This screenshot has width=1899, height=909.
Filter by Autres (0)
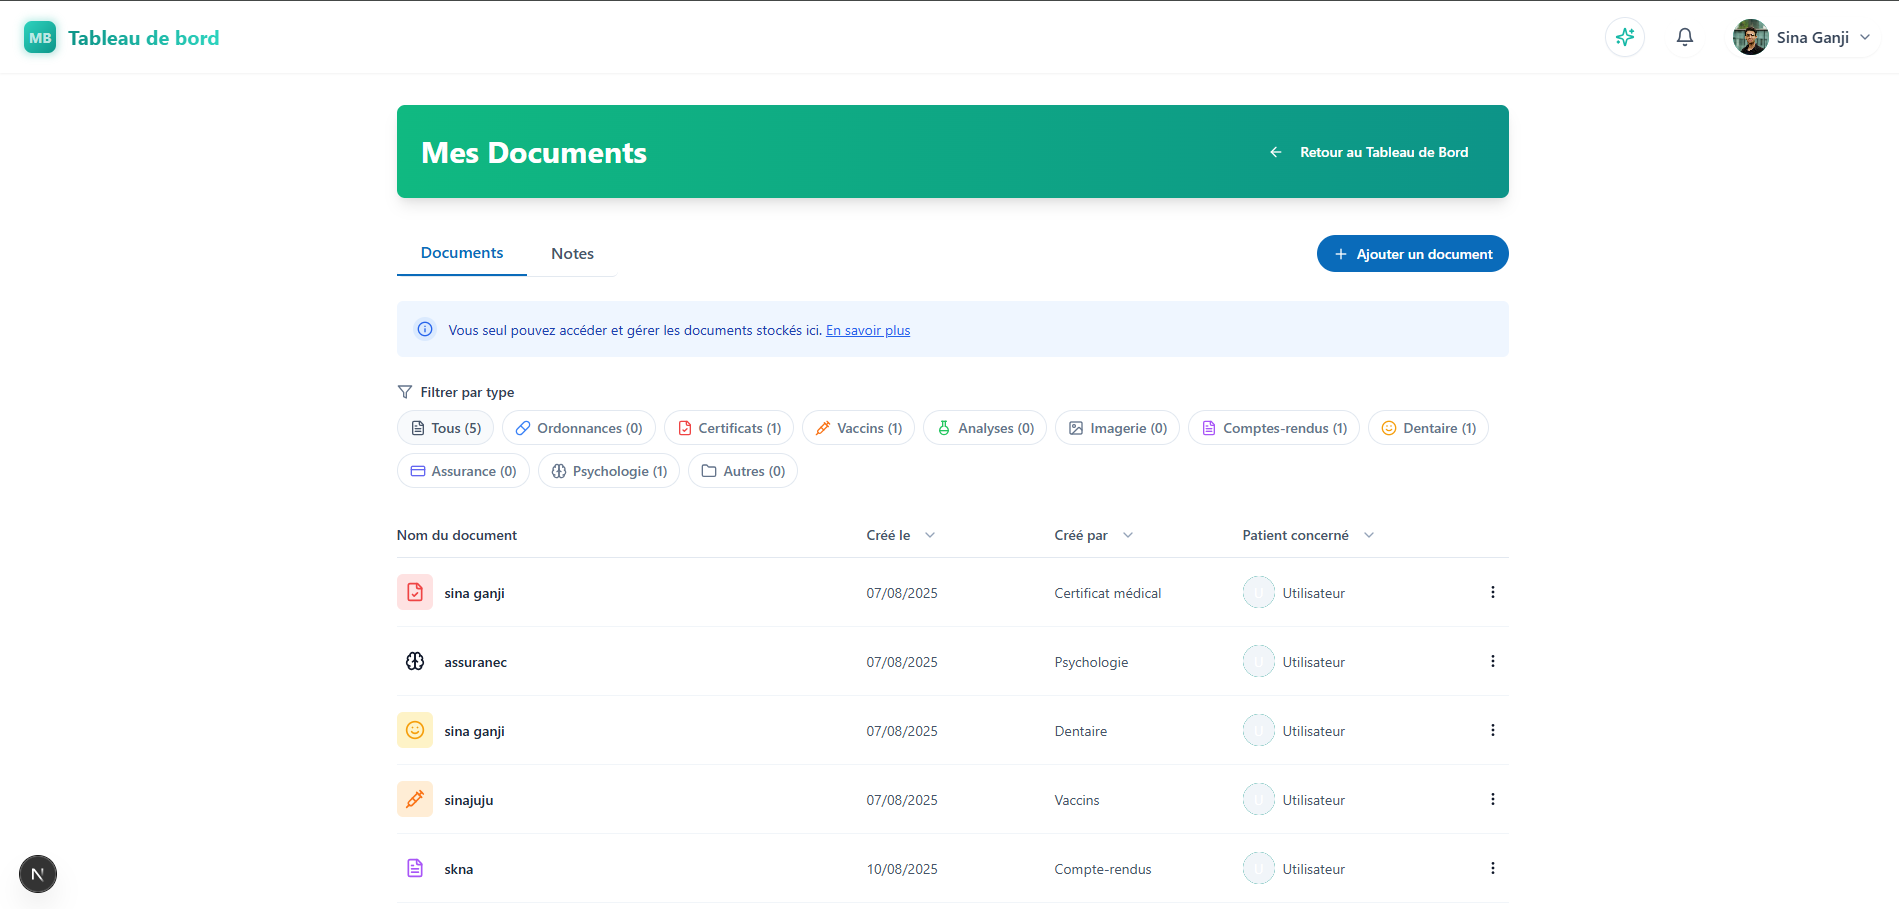(743, 471)
